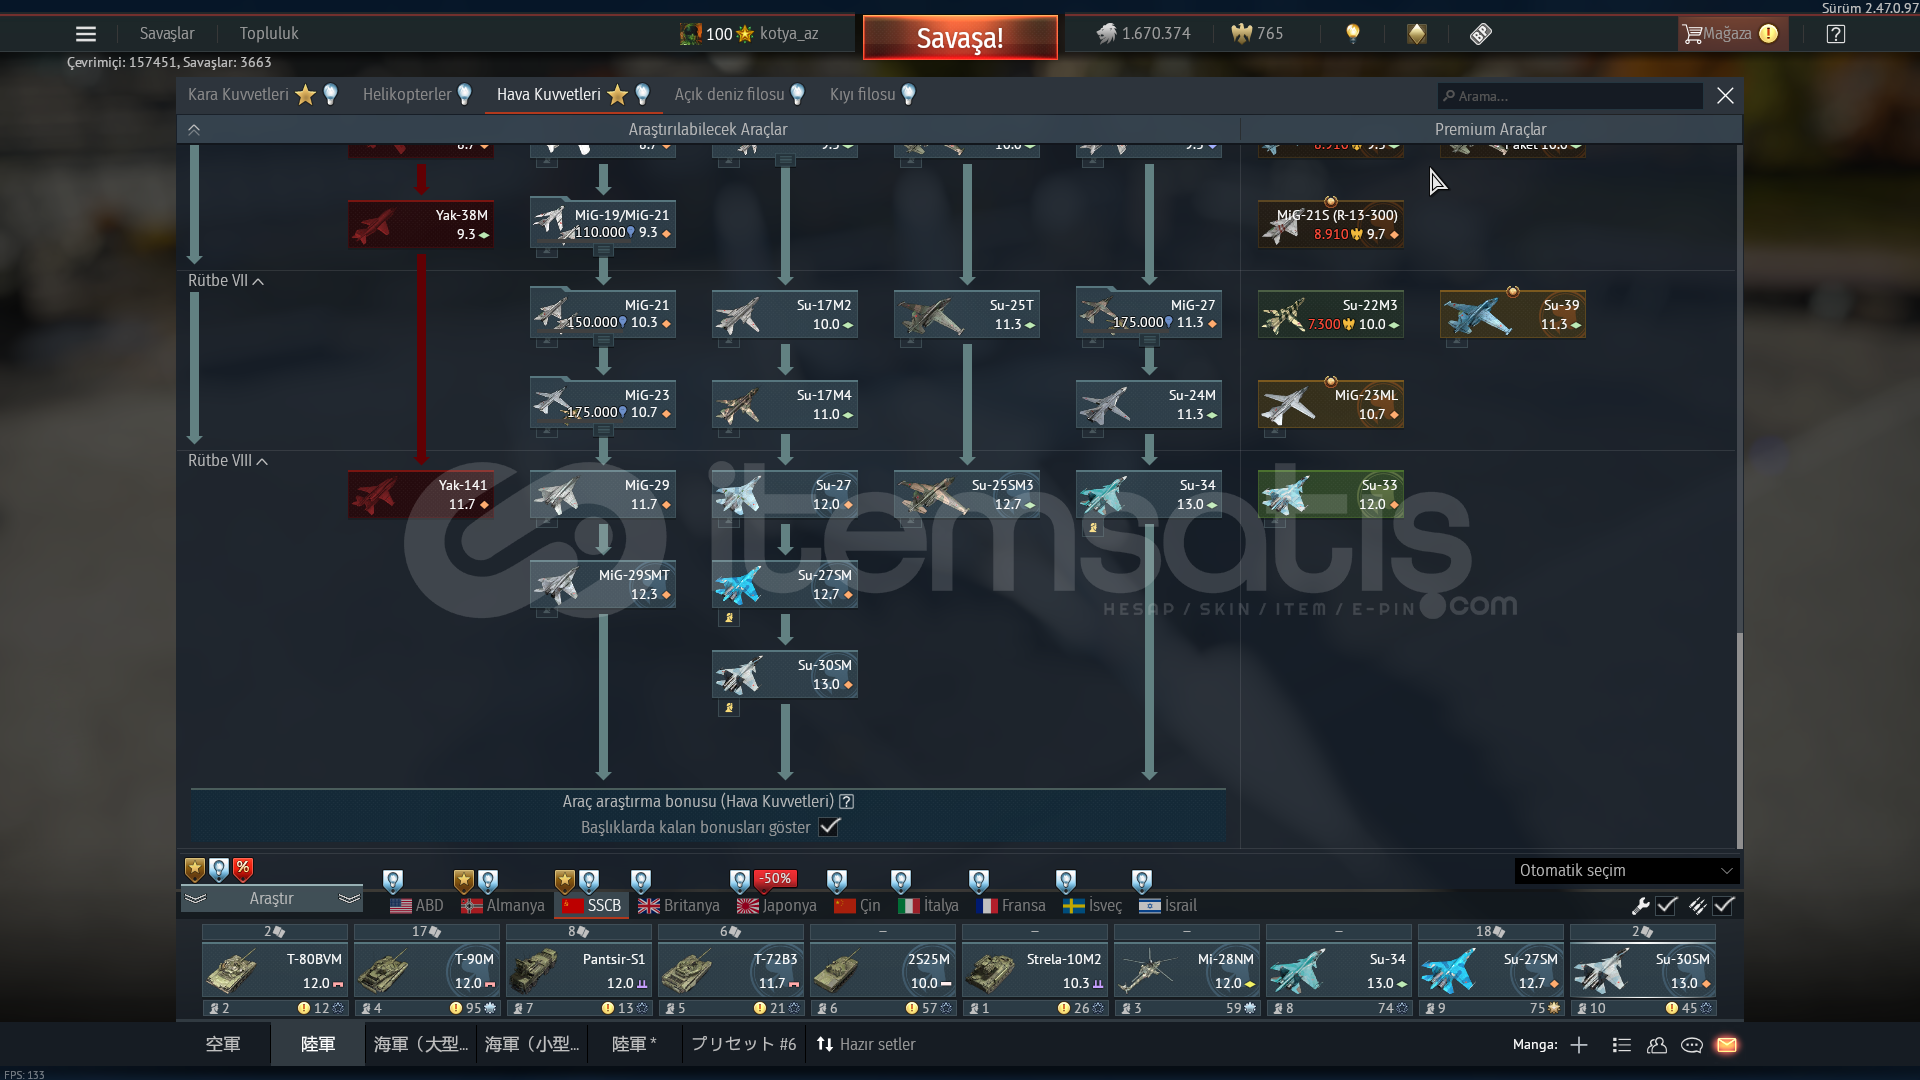Image resolution: width=1920 pixels, height=1080 pixels.
Task: Click the Arama search field
Action: coord(1570,96)
